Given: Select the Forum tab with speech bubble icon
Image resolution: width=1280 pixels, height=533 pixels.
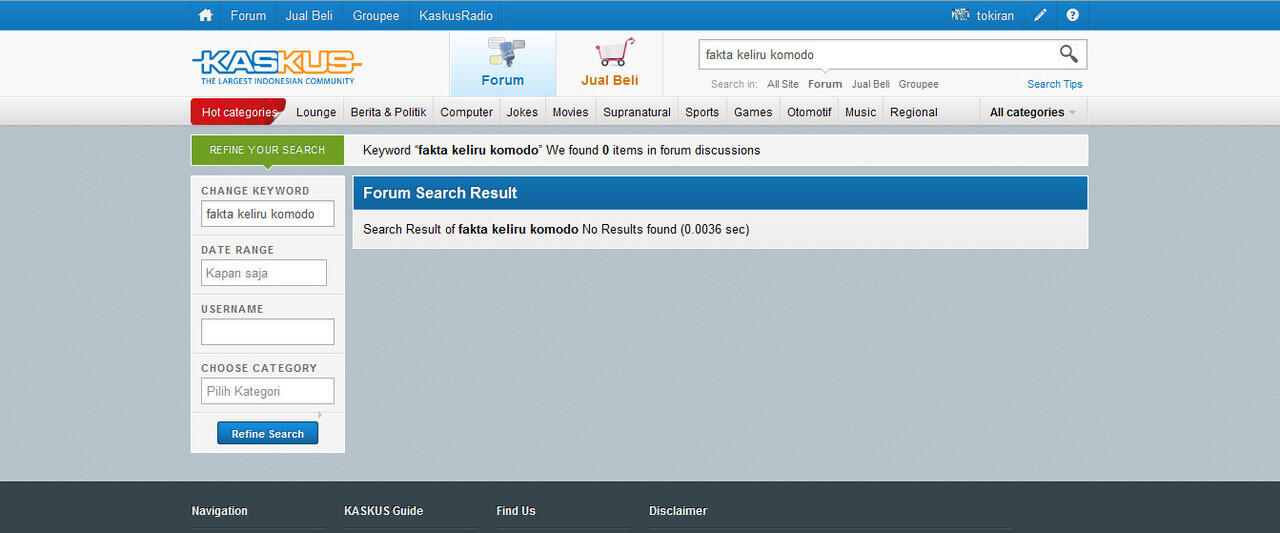Looking at the screenshot, I should coord(503,63).
